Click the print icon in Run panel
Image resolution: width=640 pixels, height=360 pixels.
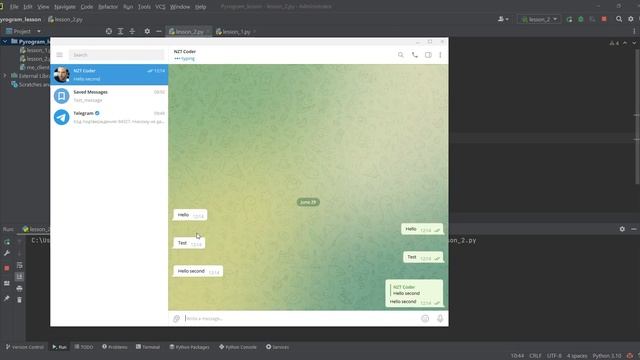coord(20,289)
